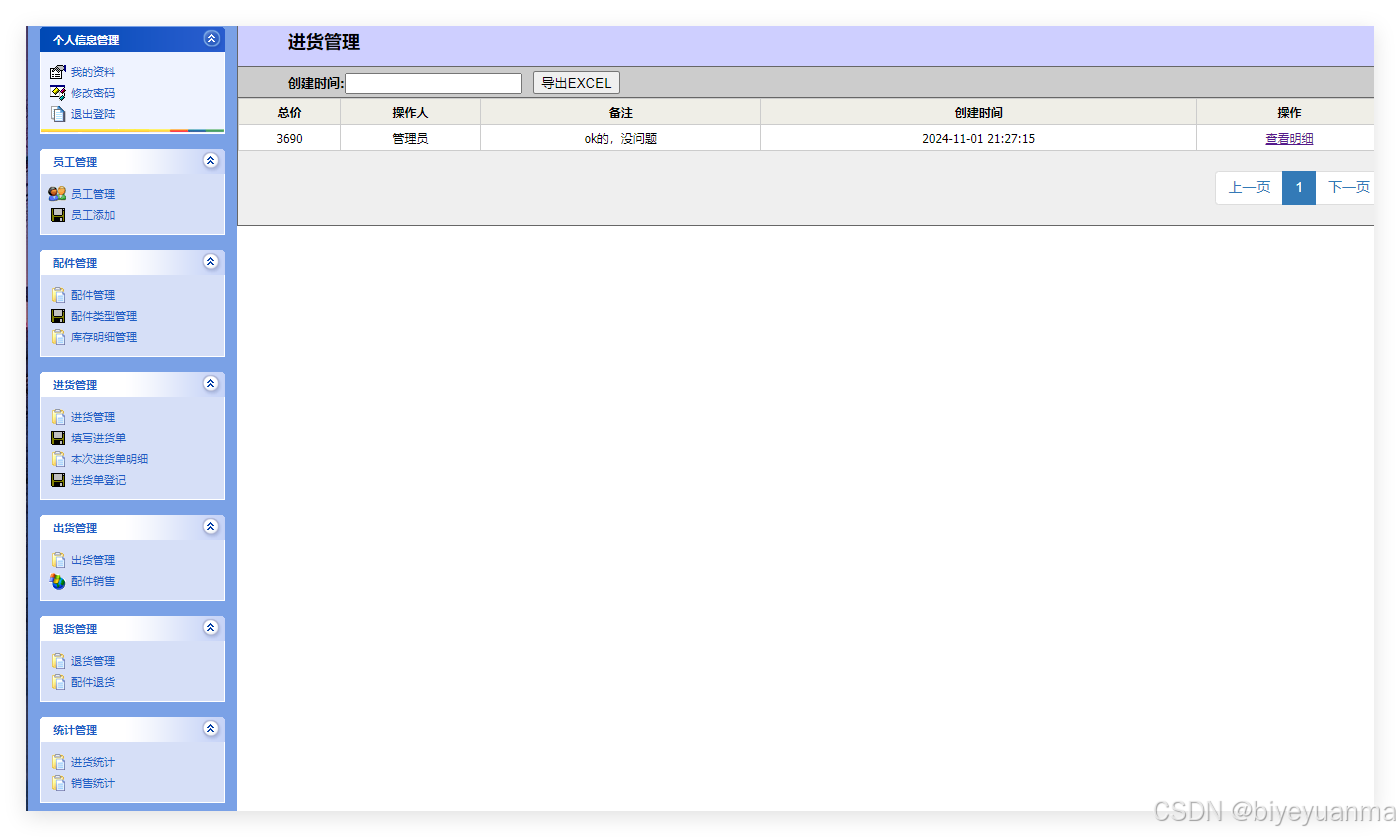Toggle the 退货管理 section chevron
Image resolution: width=1400 pixels, height=837 pixels.
pyautogui.click(x=211, y=628)
